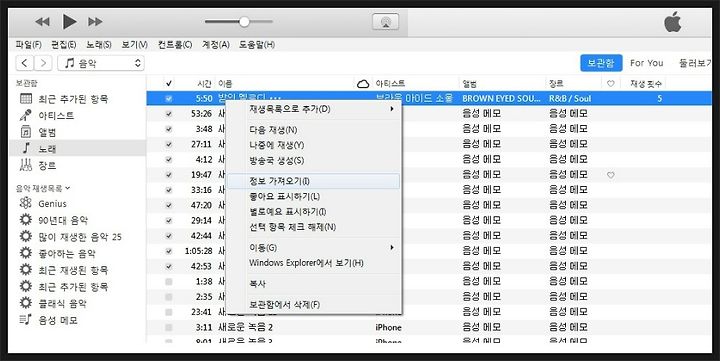The height and width of the screenshot is (361, 720).
Task: Open the 보기(V) menu
Action: coord(134,45)
